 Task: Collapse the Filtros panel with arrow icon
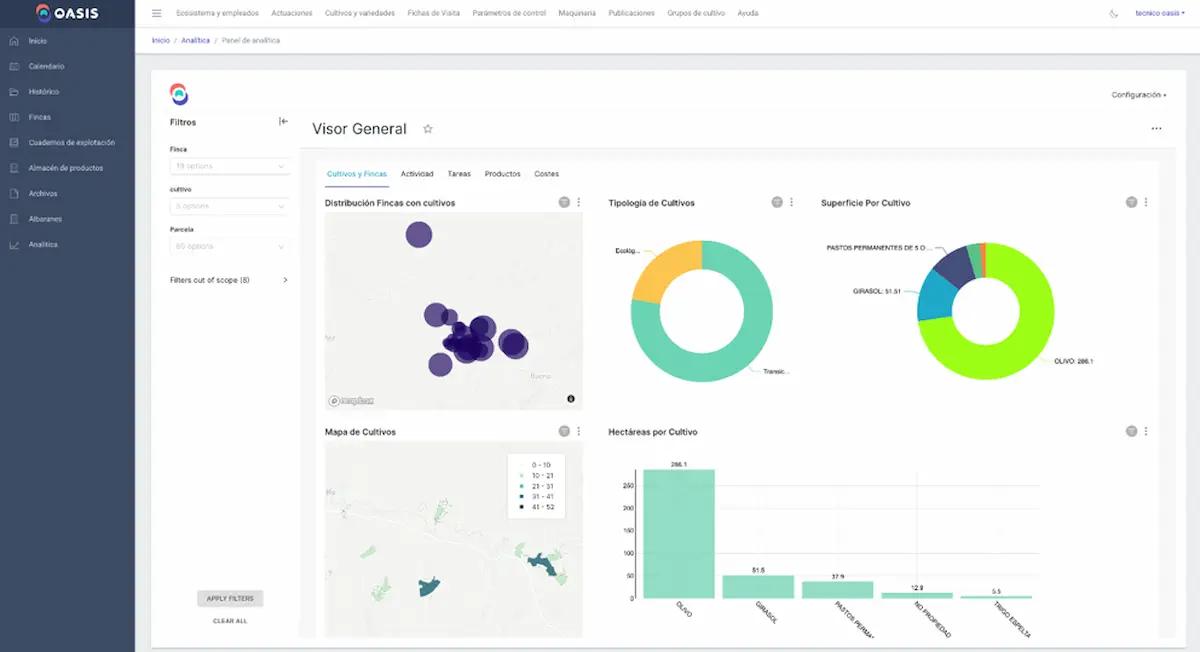pos(283,122)
